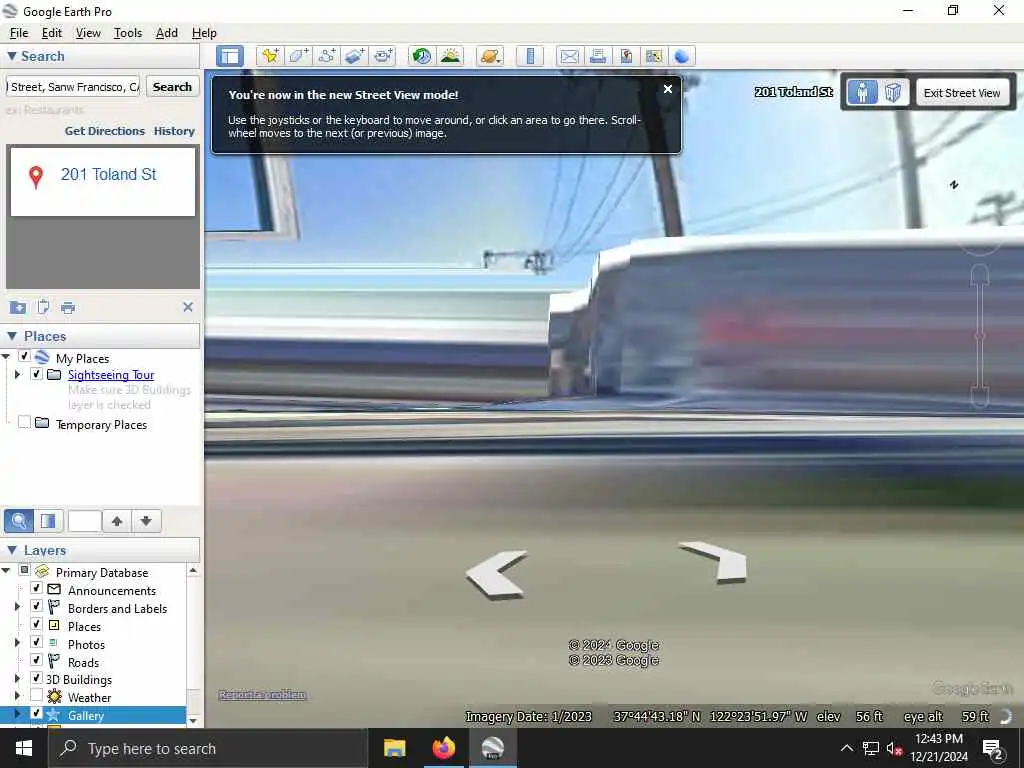The height and width of the screenshot is (768, 1024).
Task: Switch planets with the Saturn icon
Action: pos(490,56)
